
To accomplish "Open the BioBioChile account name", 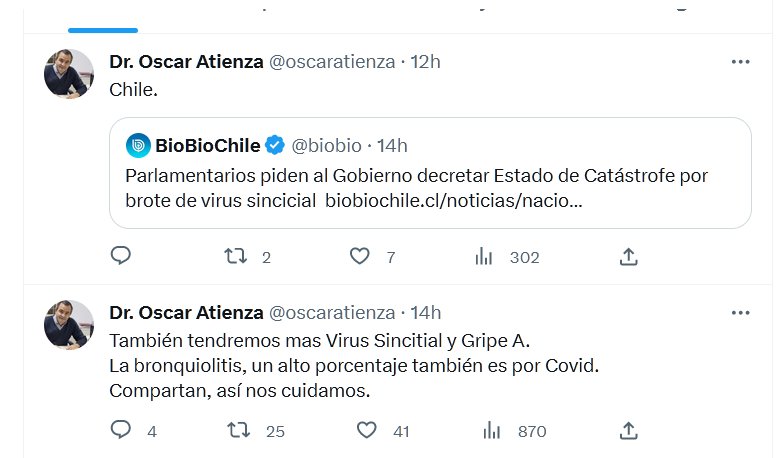I will (x=207, y=146).
